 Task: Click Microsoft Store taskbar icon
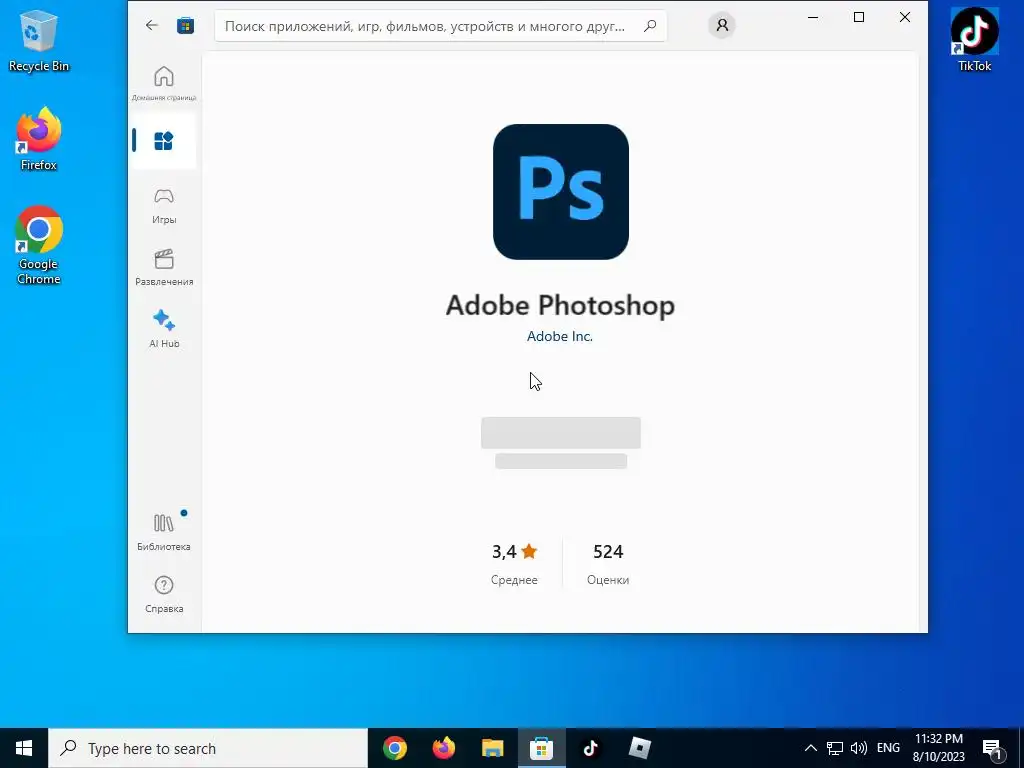tap(541, 748)
